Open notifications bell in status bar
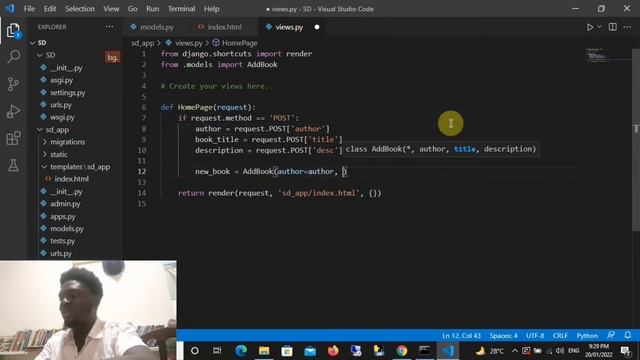Screen dimensions: 640x360 coord(628,335)
